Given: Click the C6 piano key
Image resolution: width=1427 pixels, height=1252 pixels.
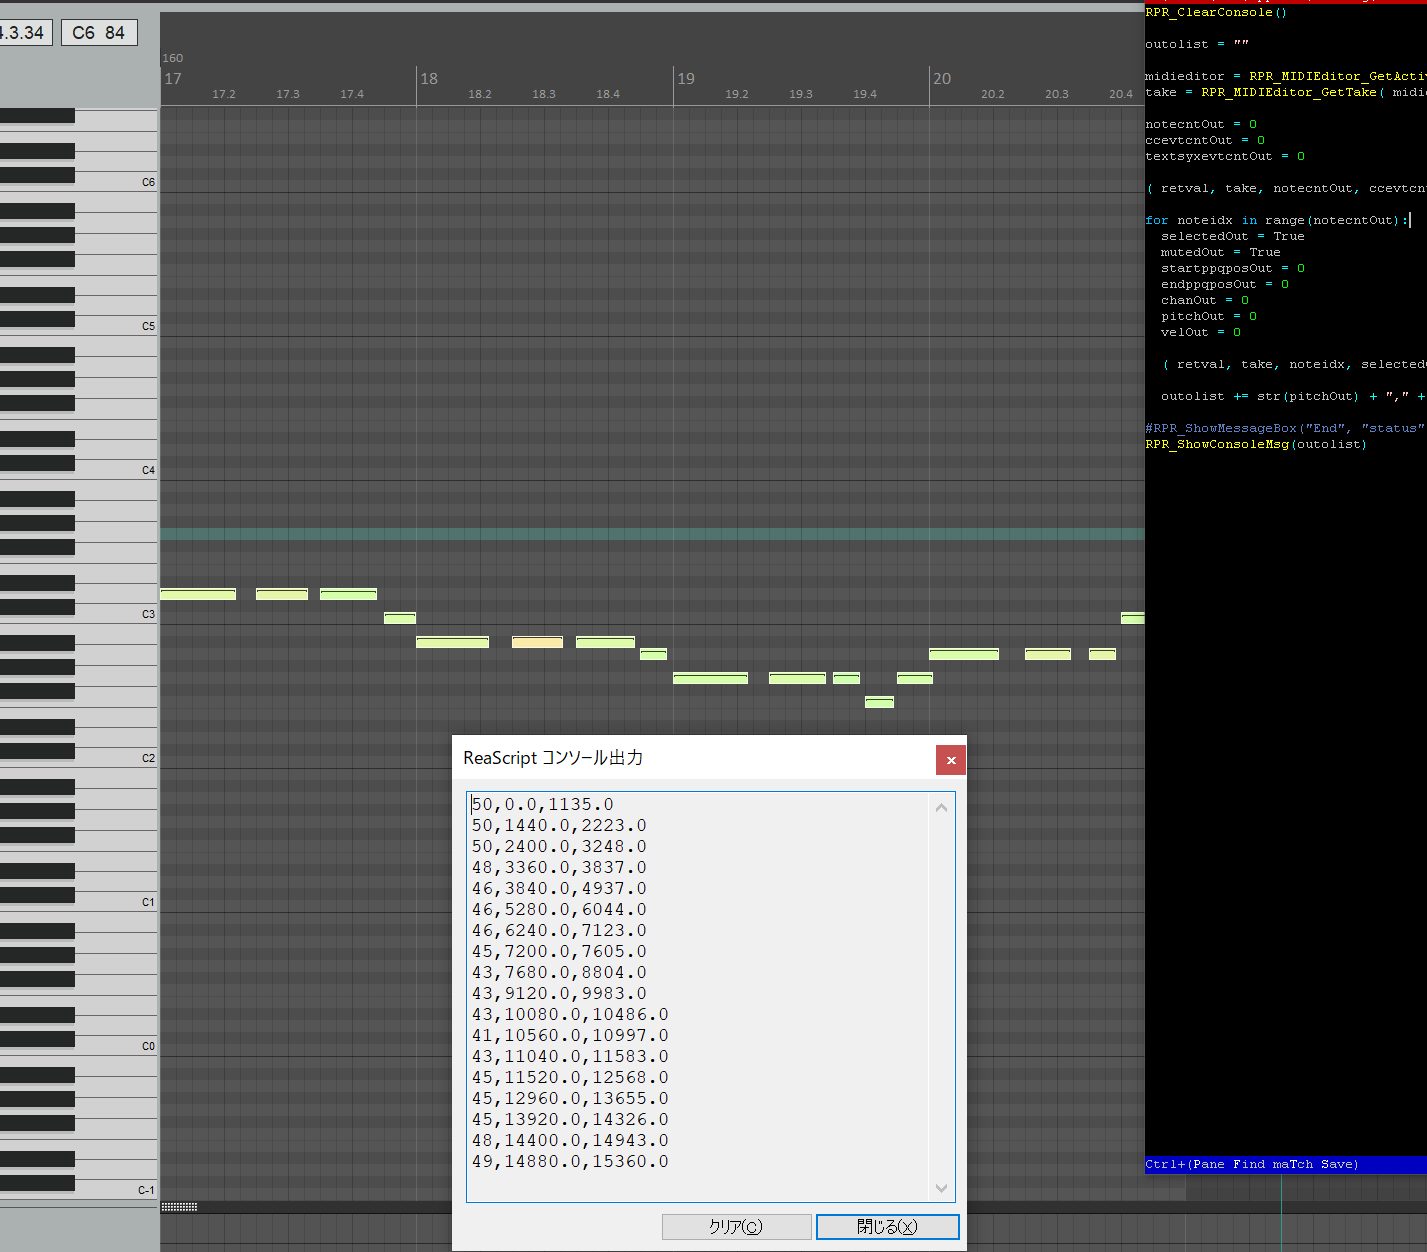Looking at the screenshot, I should 116,182.
